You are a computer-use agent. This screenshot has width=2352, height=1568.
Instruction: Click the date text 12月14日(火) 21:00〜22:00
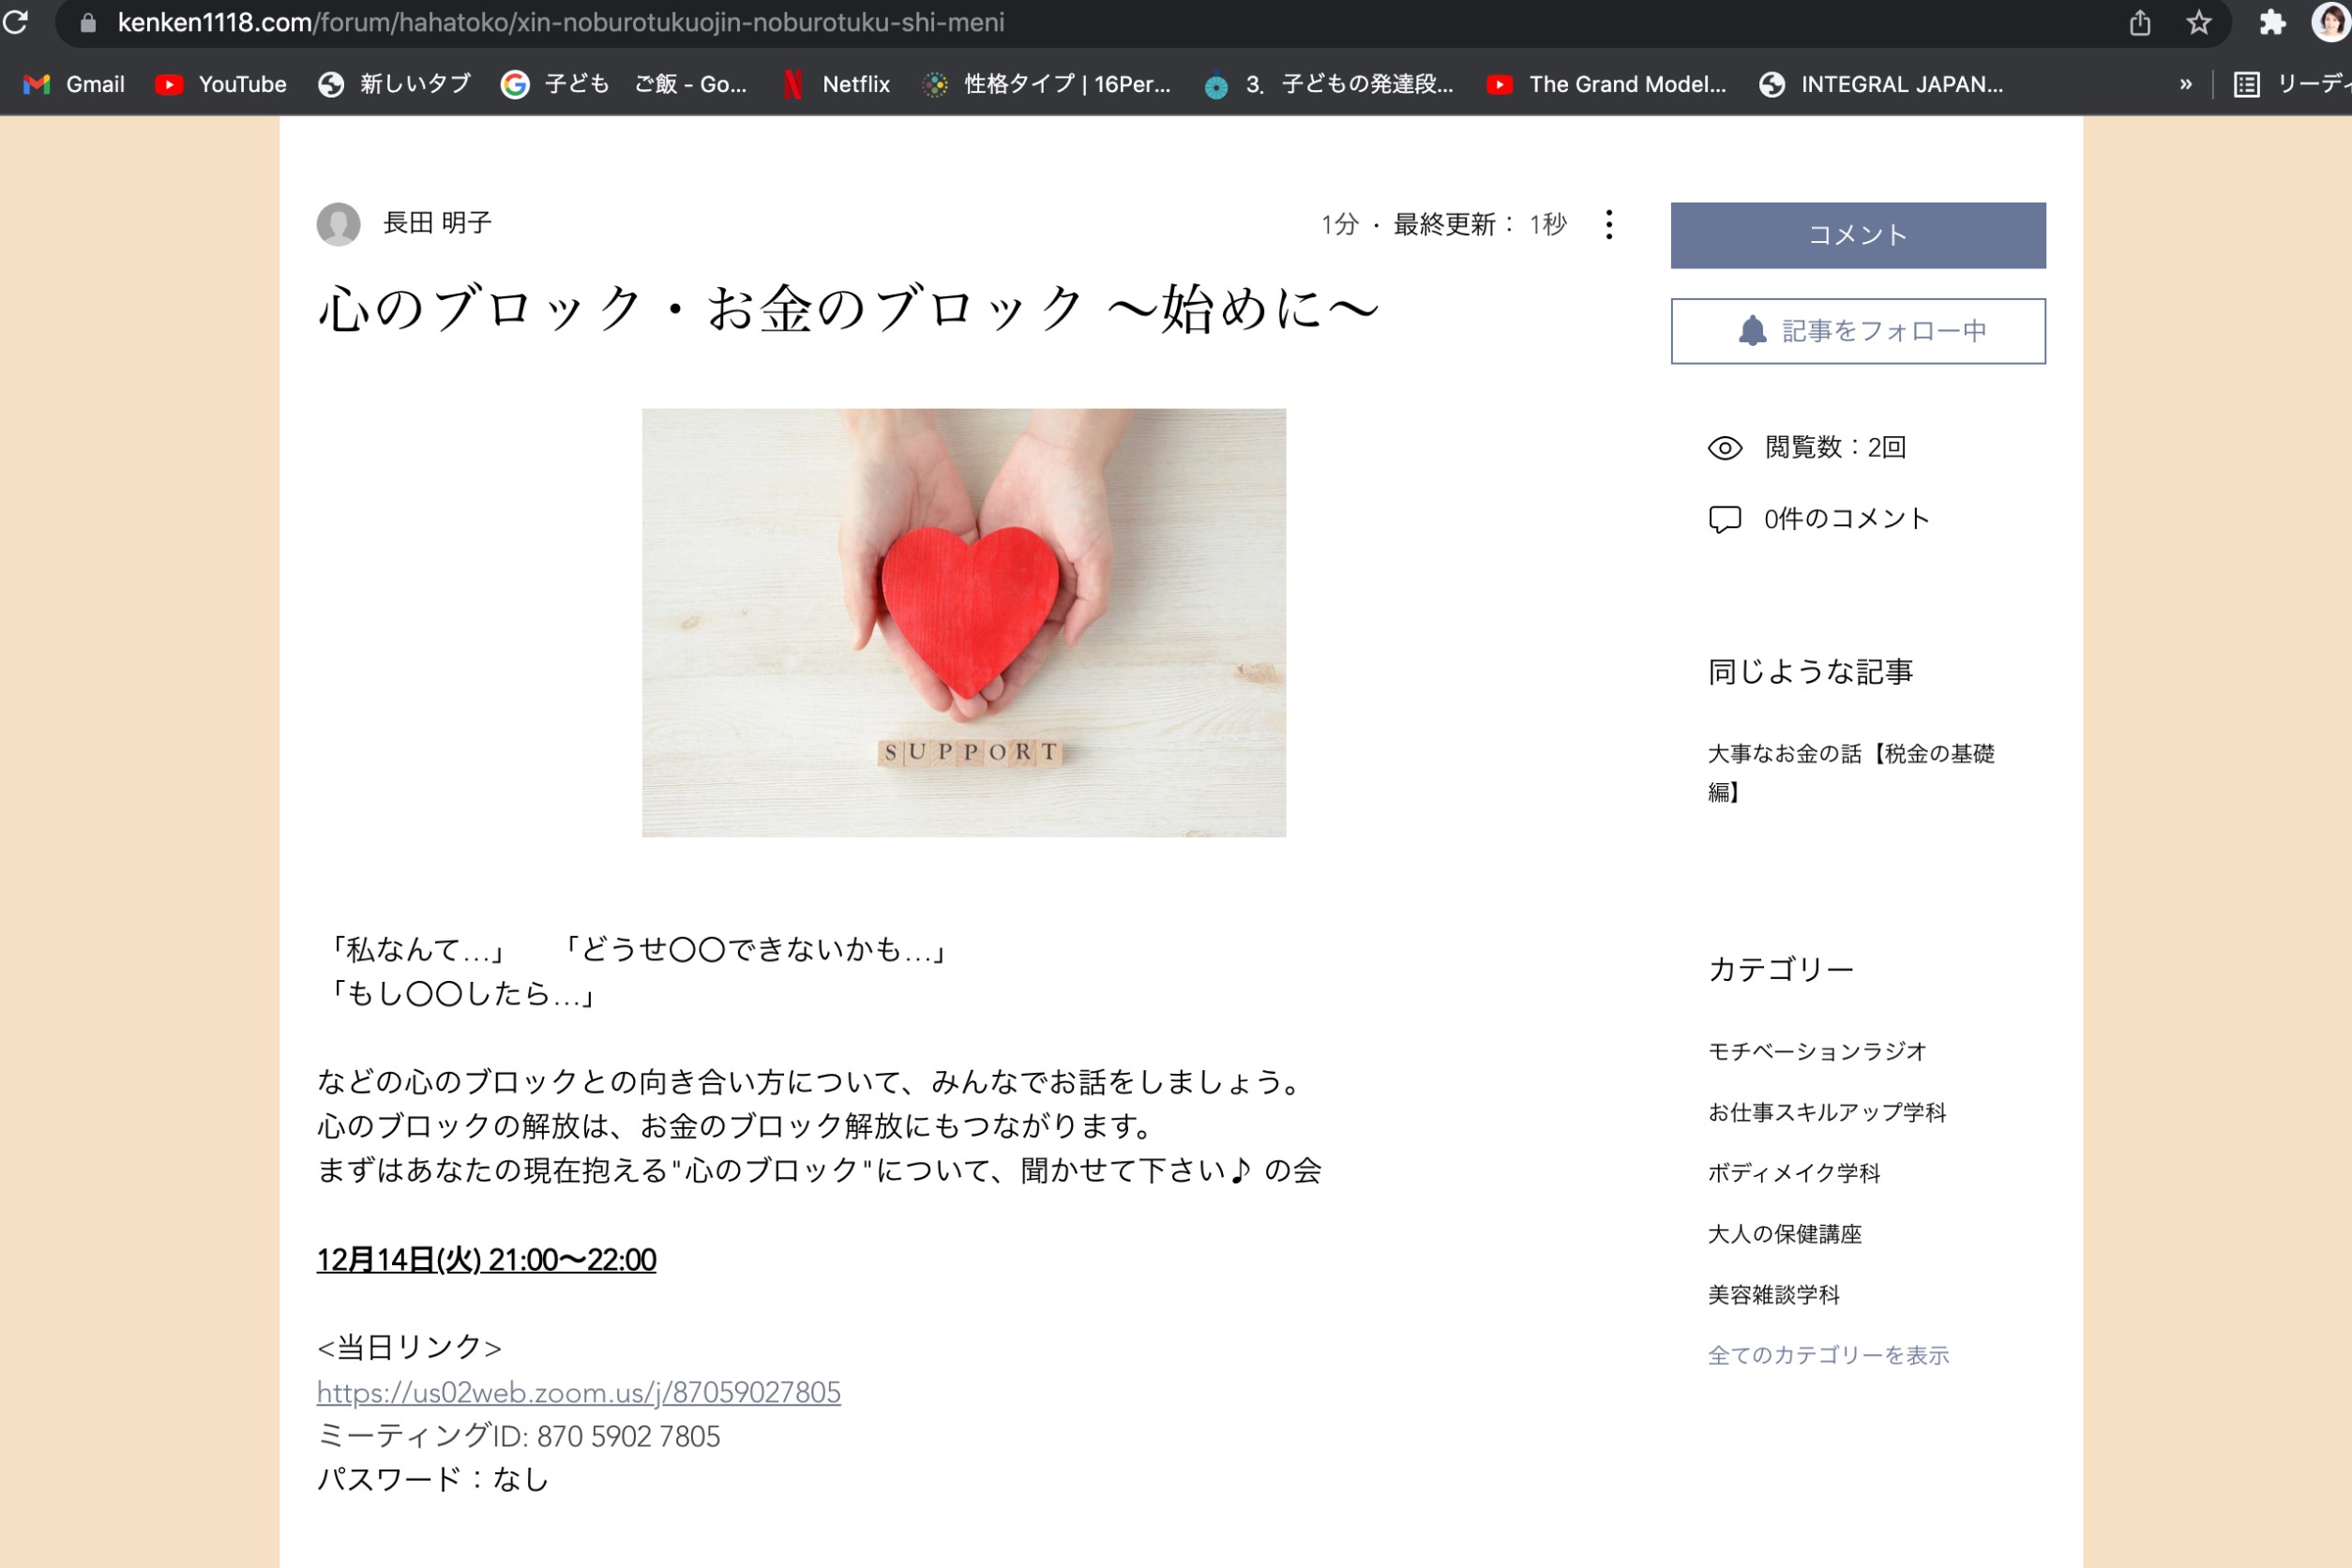point(487,1260)
